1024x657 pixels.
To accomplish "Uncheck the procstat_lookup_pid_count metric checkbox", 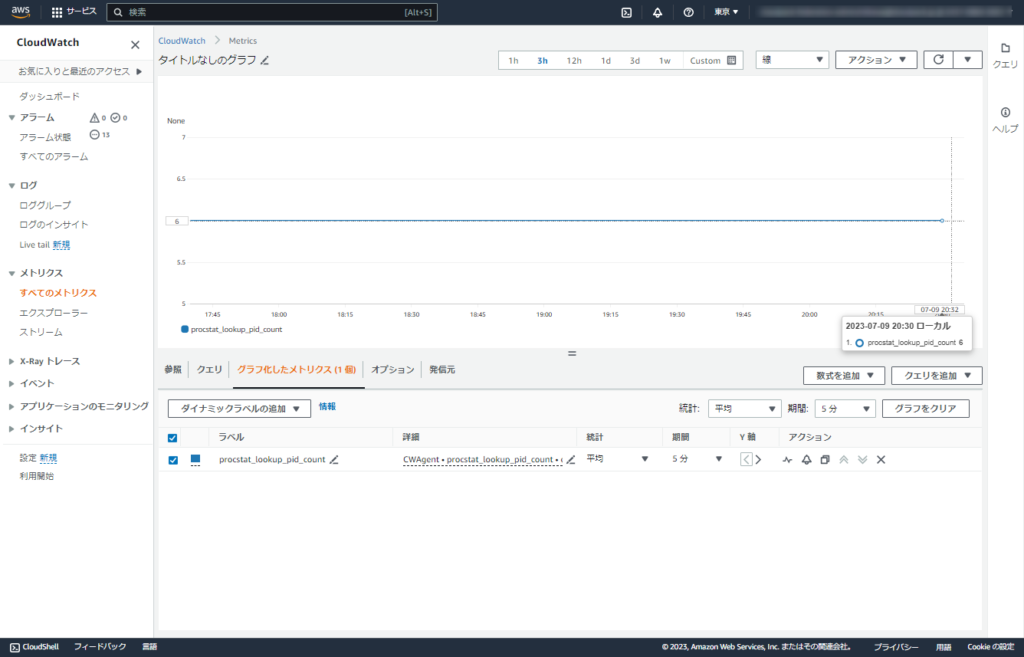I will pyautogui.click(x=170, y=459).
